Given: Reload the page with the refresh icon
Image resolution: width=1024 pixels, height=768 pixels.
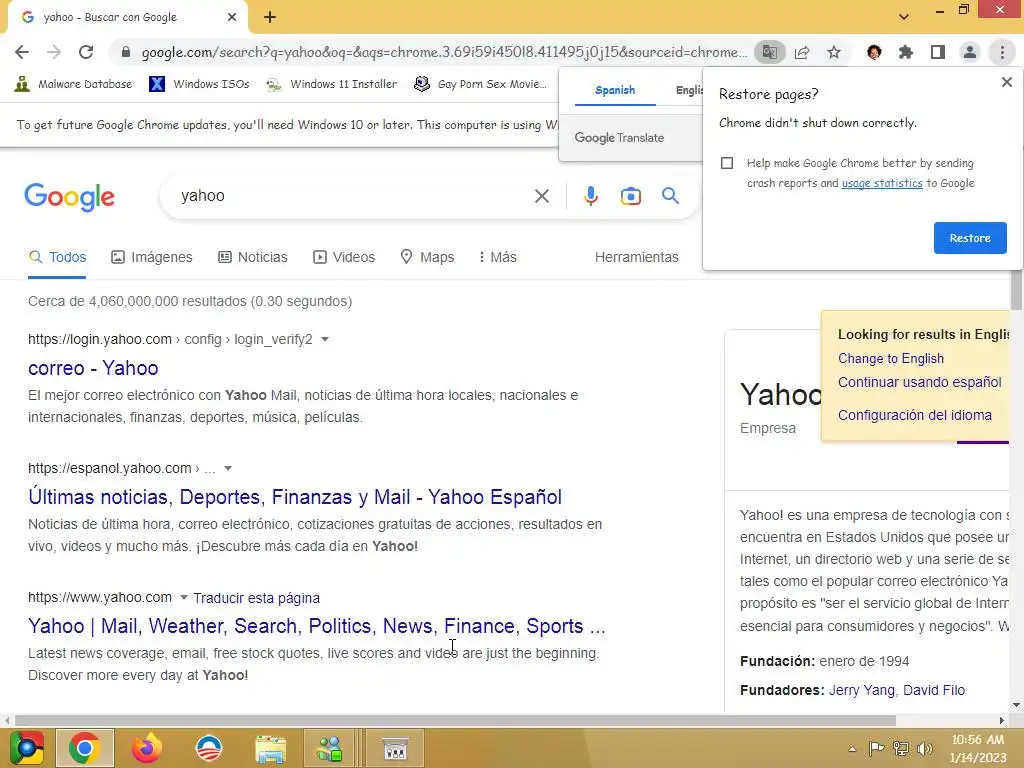Looking at the screenshot, I should coord(86,52).
